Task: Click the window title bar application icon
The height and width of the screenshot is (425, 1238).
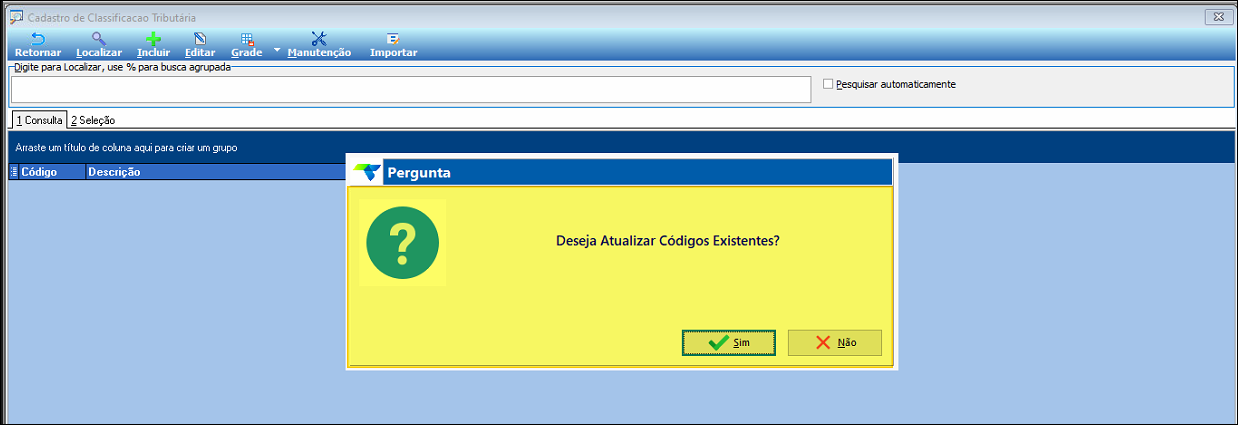Action: (x=16, y=17)
